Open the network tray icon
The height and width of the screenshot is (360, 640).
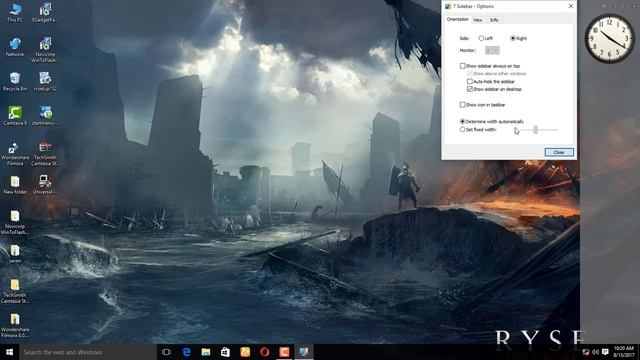586,352
